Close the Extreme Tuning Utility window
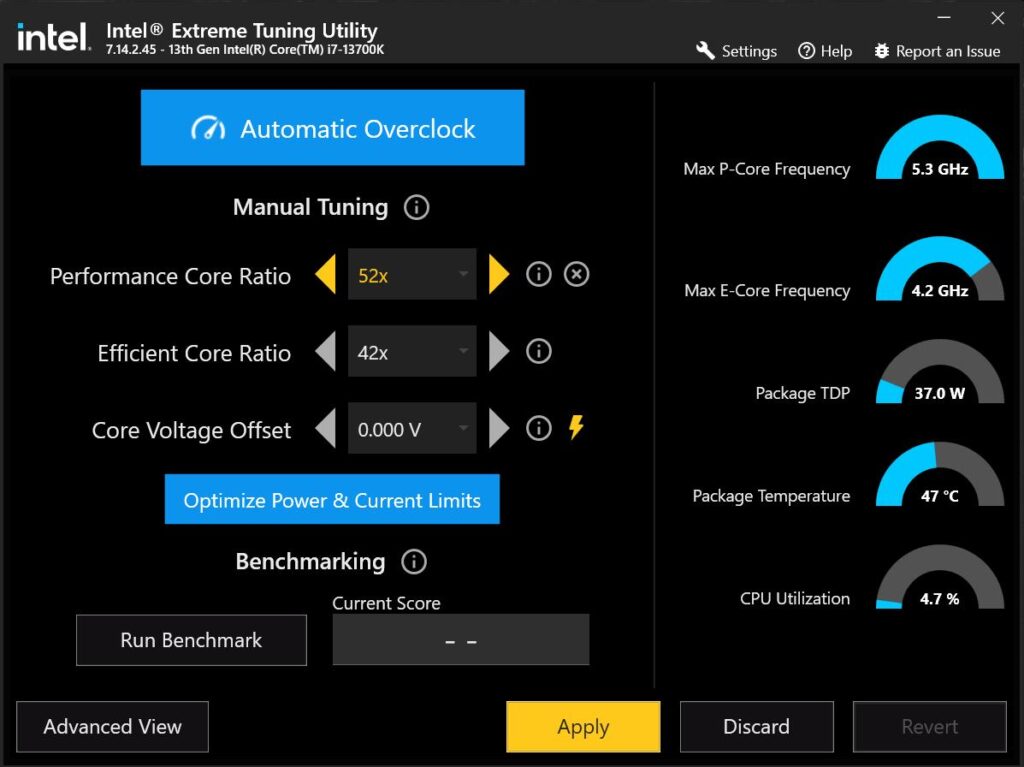The height and width of the screenshot is (767, 1024). 997,18
